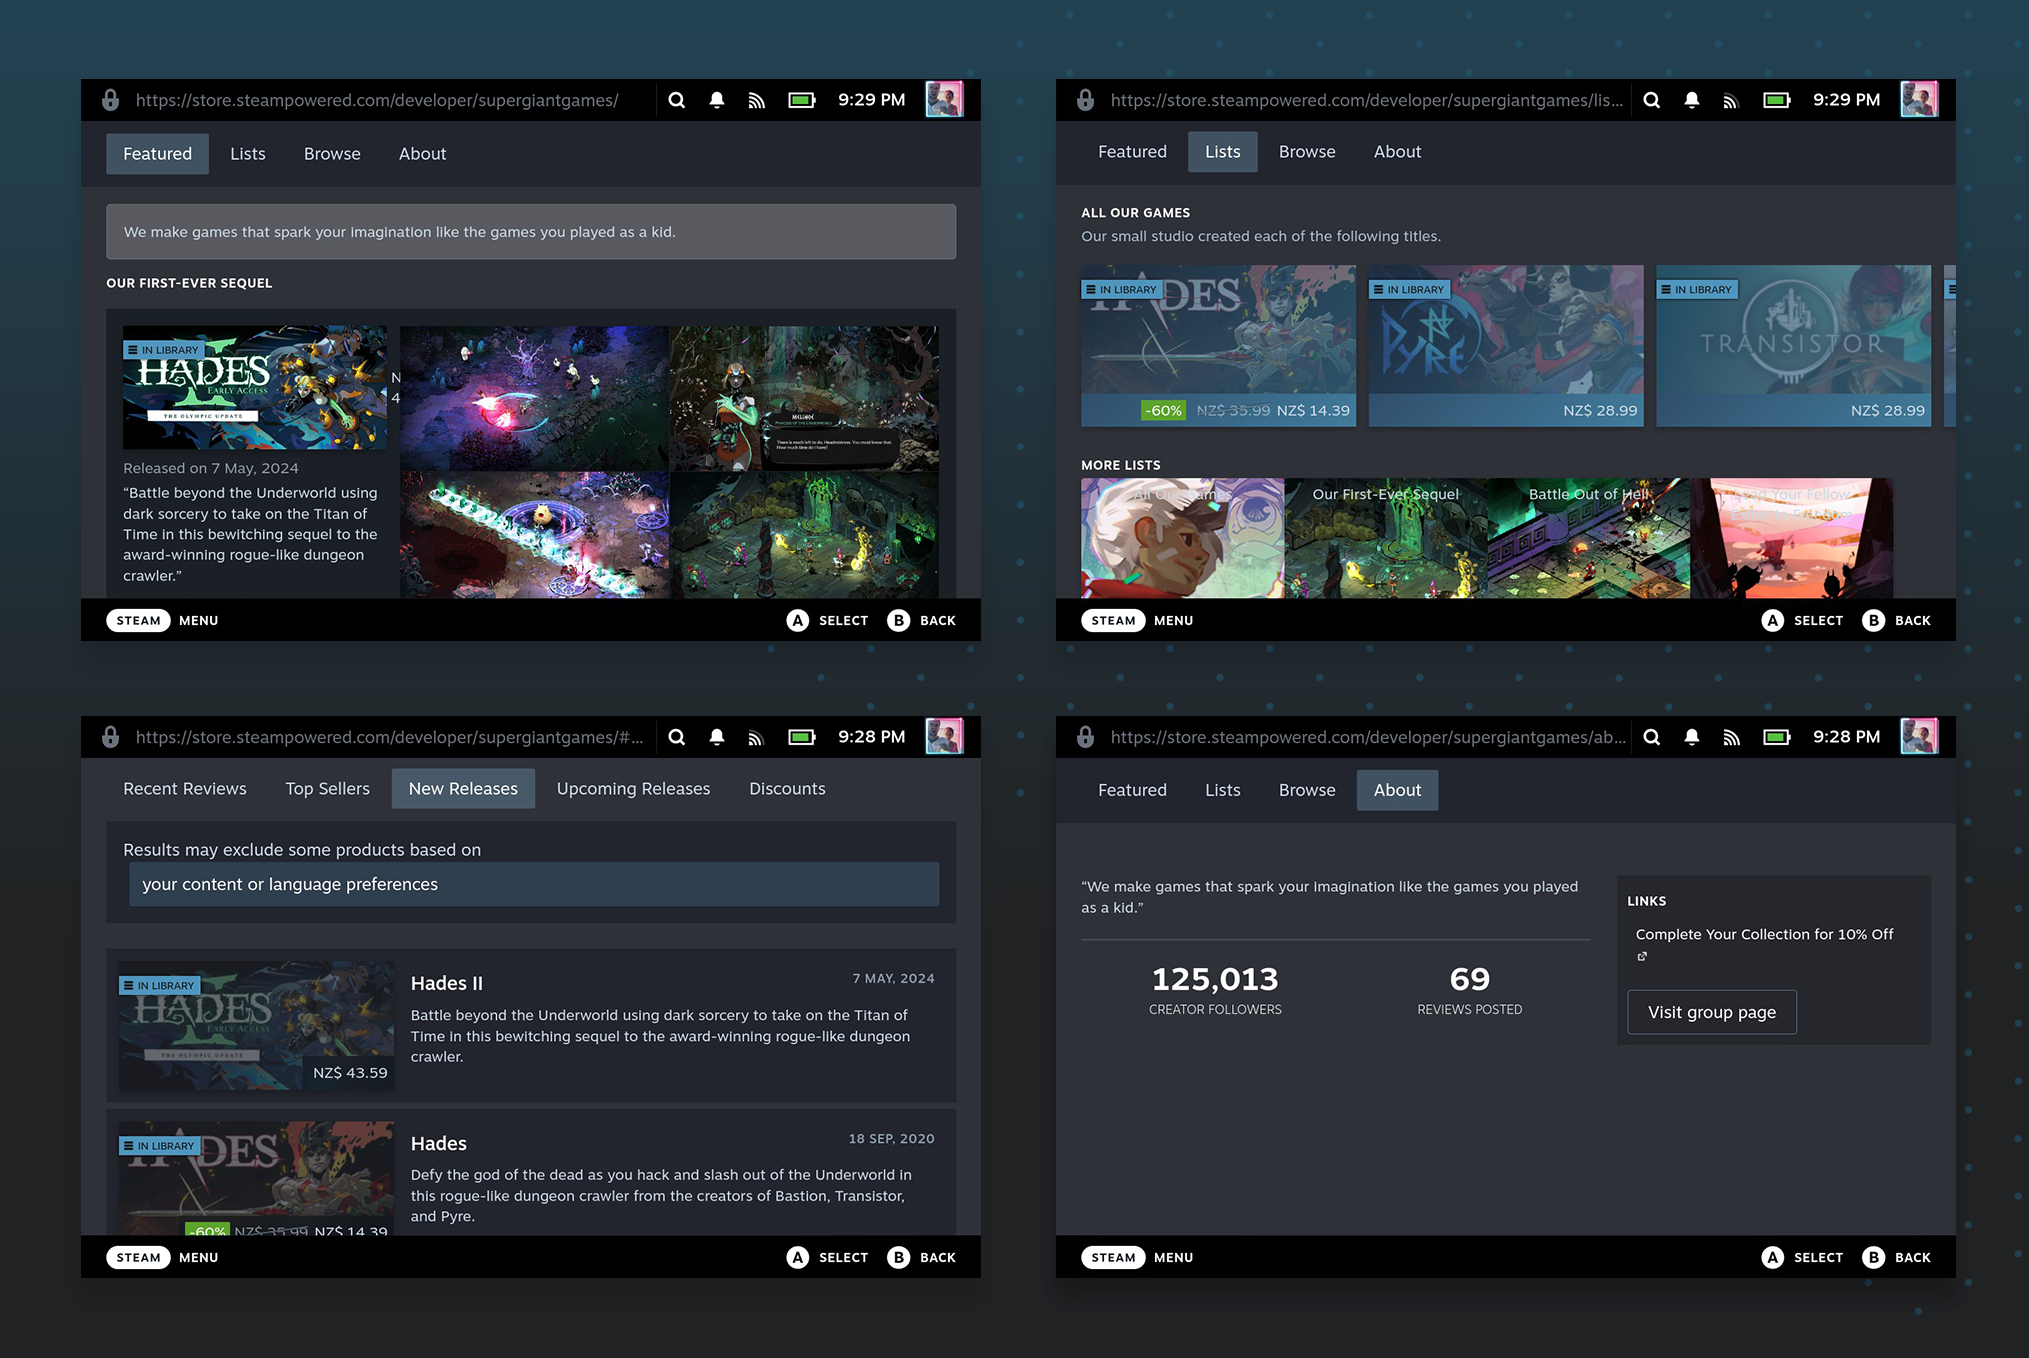Viewport: 2029px width, 1358px height.
Task: Click the A Select icon in the About panel footer
Action: tap(1772, 1257)
